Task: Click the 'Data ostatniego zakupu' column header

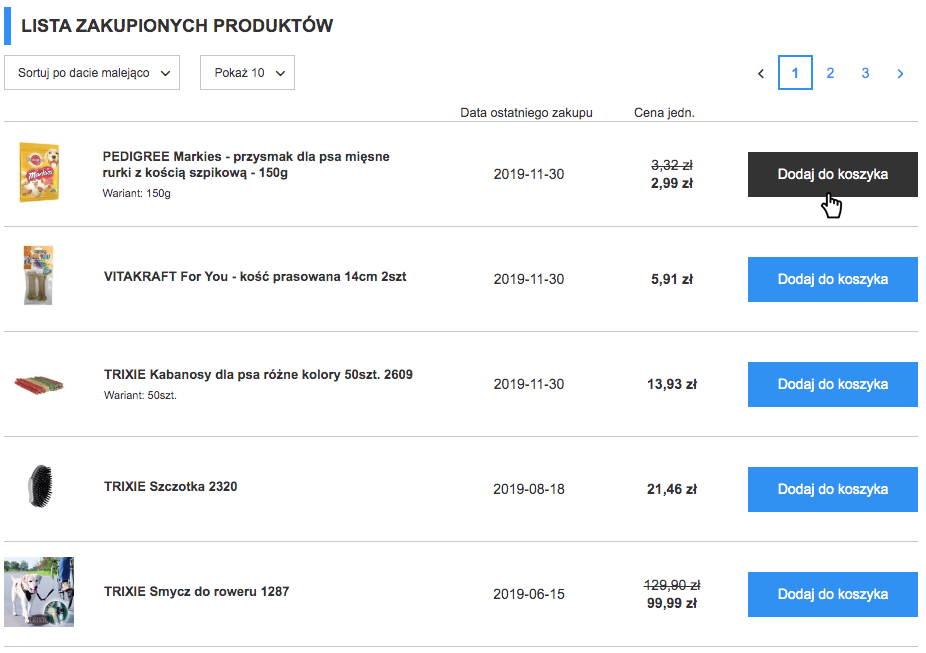Action: (x=526, y=113)
